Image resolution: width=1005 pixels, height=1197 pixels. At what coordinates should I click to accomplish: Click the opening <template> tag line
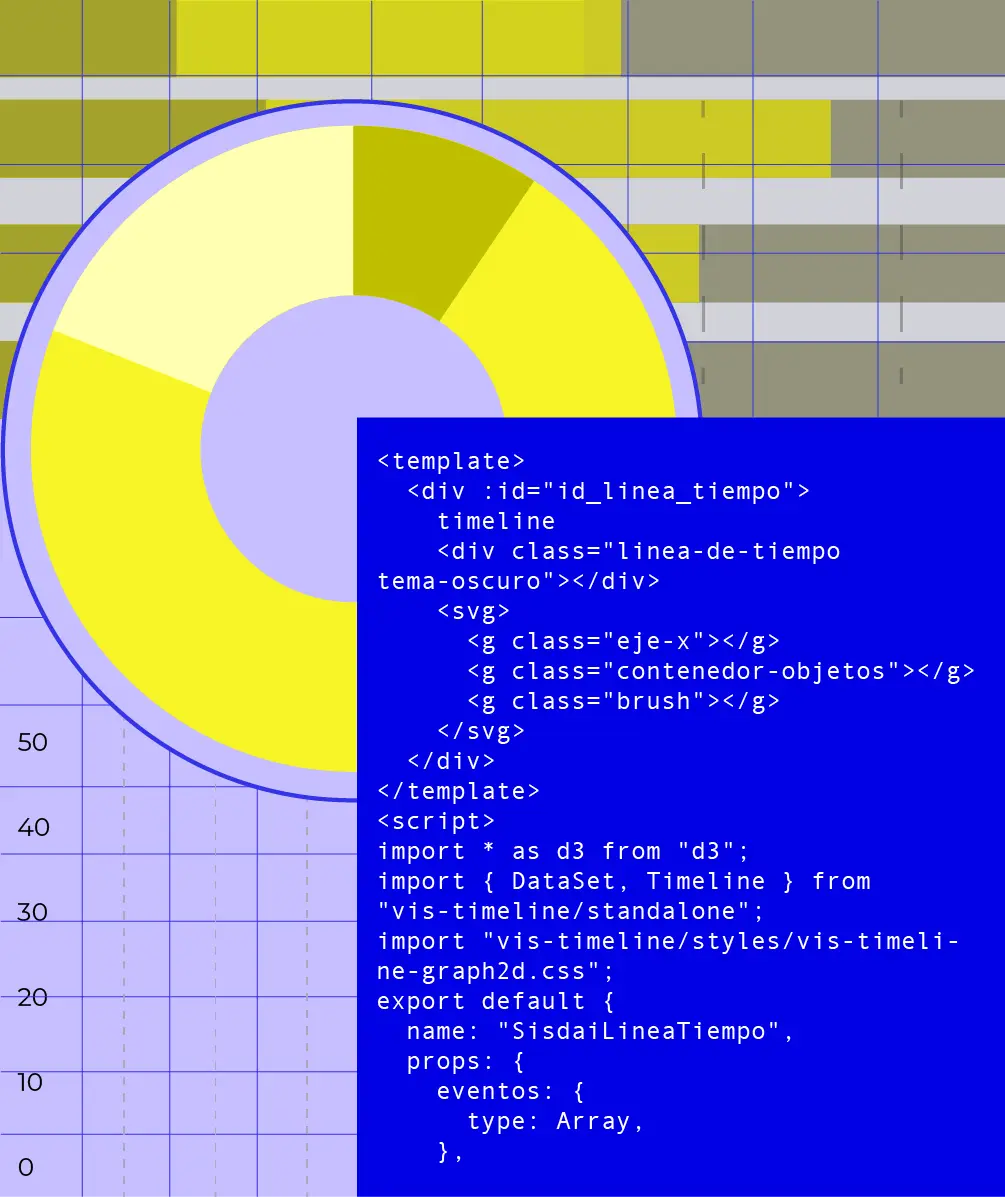coord(451,461)
